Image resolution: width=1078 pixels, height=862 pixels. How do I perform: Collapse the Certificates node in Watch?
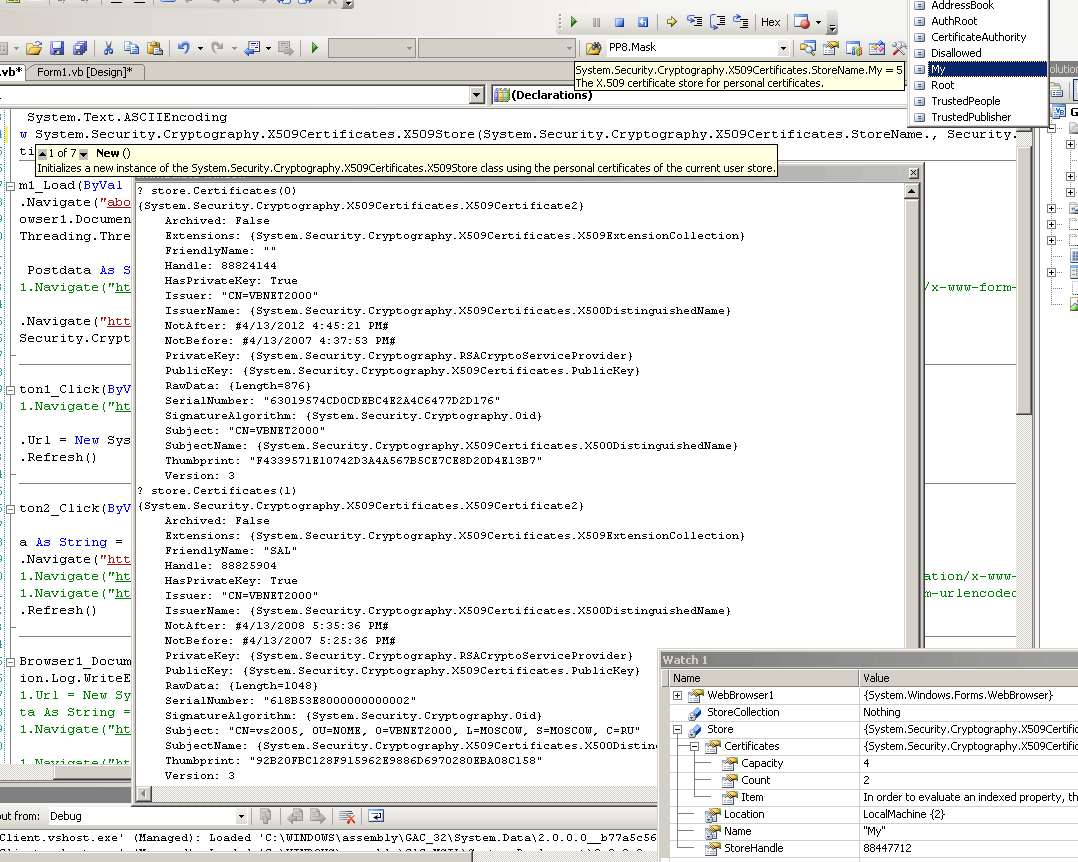coord(695,746)
